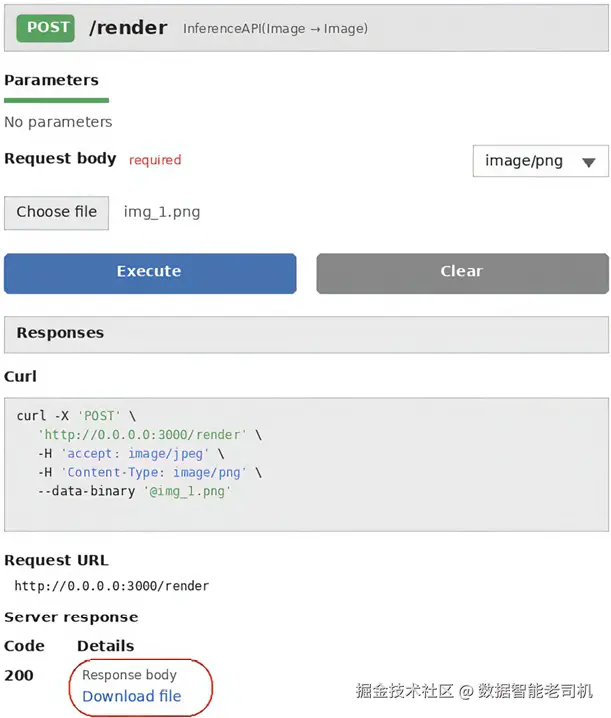This screenshot has height=718, width=611.
Task: Click the red required label
Action: (155, 160)
